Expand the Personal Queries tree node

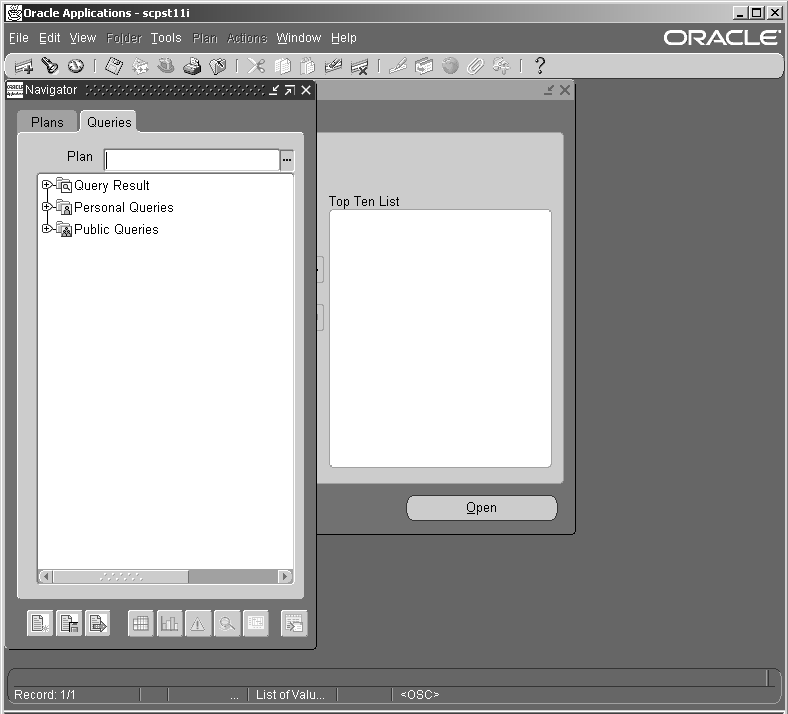coord(47,207)
